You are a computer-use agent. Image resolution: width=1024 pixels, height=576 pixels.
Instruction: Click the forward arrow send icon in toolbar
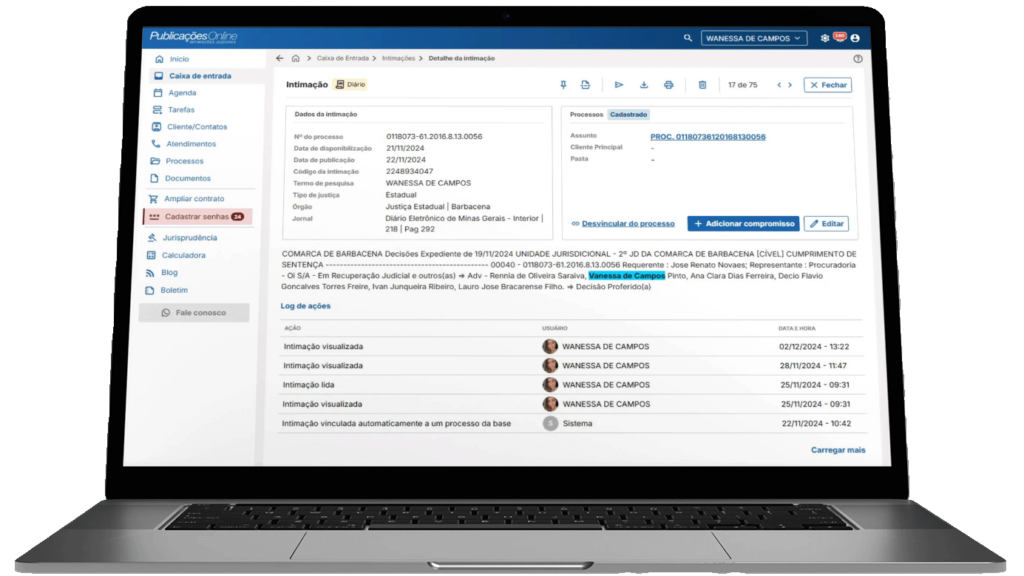pos(618,85)
